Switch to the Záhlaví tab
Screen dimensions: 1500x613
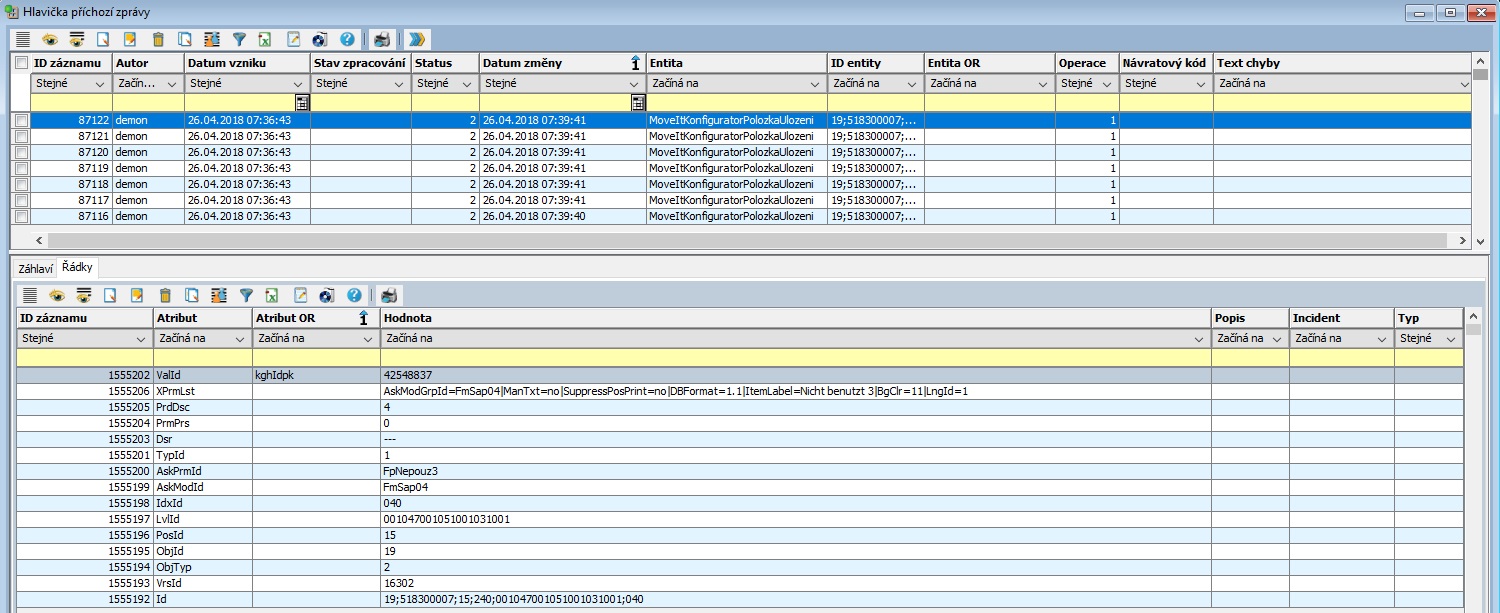click(x=34, y=268)
